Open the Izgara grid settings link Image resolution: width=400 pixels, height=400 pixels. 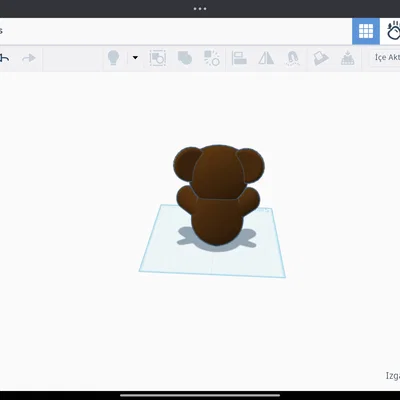point(393,376)
